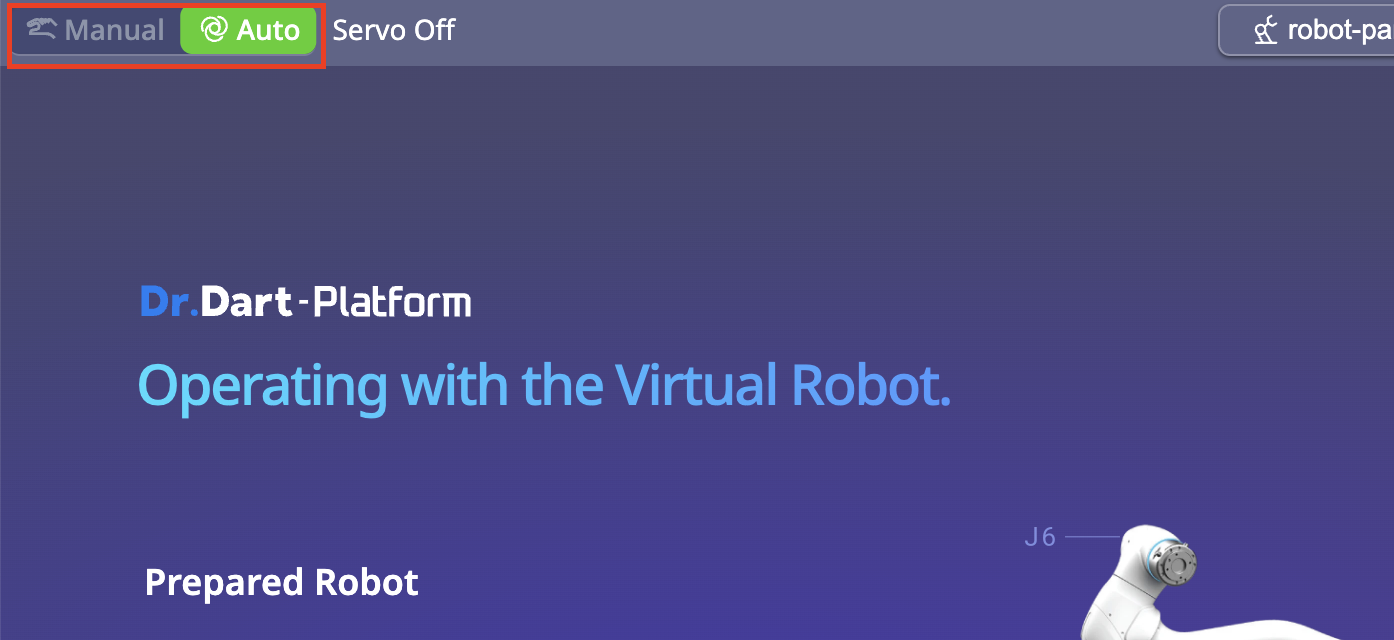Select the green Auto mode toggle
This screenshot has width=1394, height=640.
249,30
